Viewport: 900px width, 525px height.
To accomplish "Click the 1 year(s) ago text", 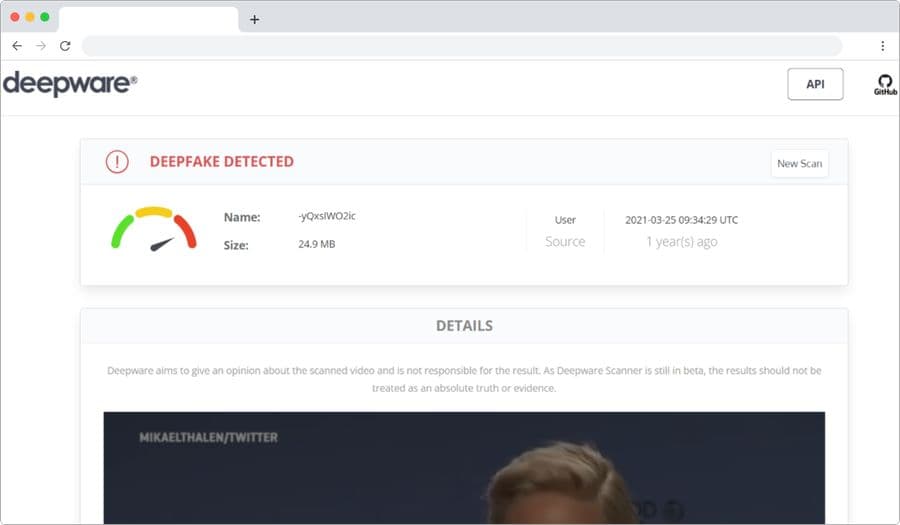I will pos(681,242).
